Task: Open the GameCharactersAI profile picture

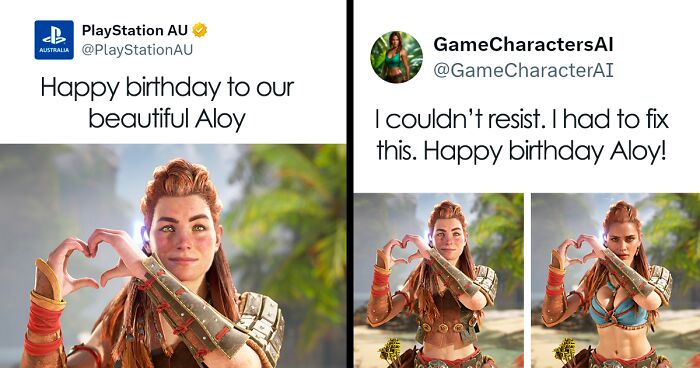Action: tap(396, 57)
